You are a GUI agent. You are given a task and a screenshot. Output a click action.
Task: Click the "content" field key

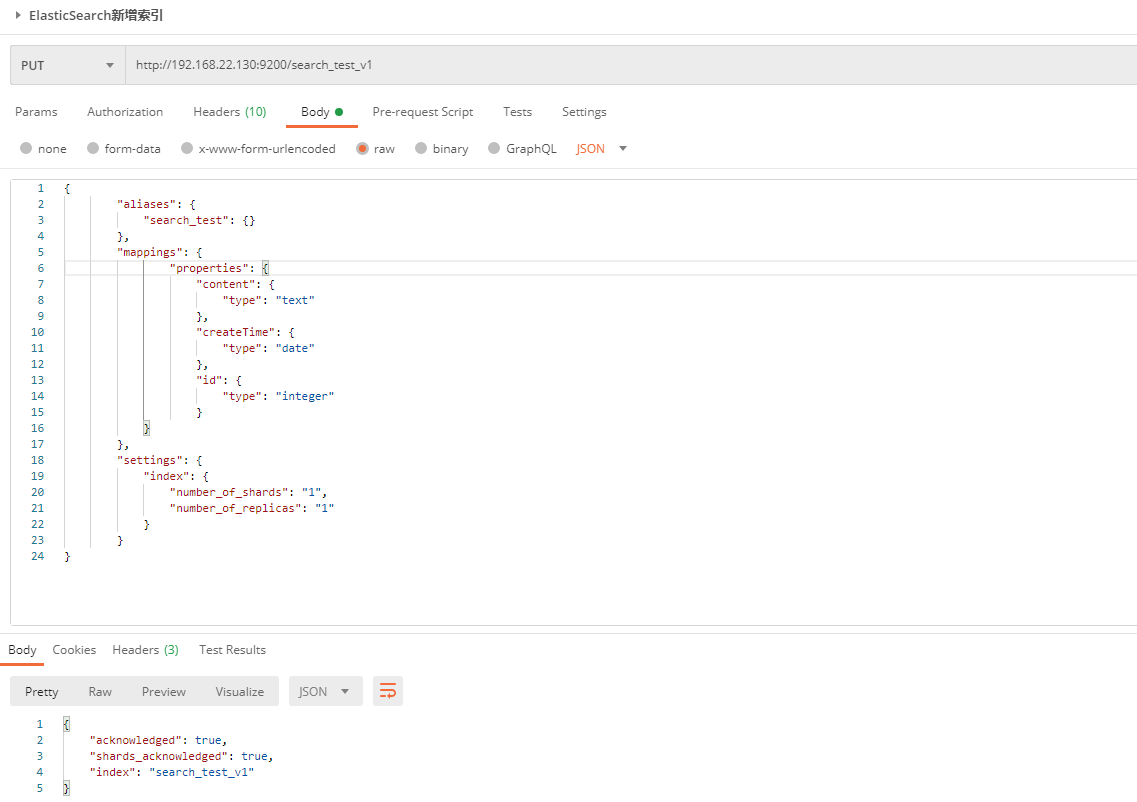(x=226, y=284)
